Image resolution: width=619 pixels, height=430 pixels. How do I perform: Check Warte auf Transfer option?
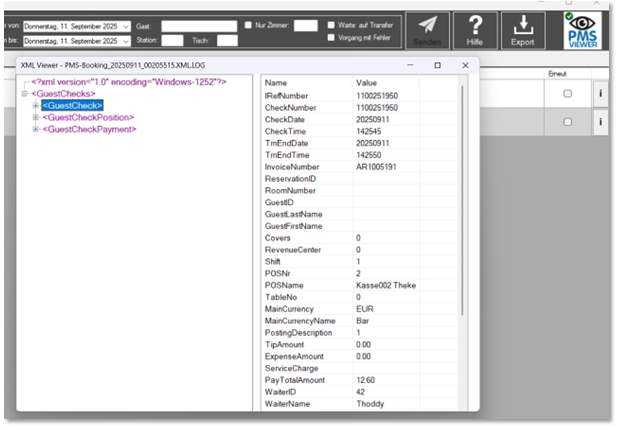coord(331,24)
